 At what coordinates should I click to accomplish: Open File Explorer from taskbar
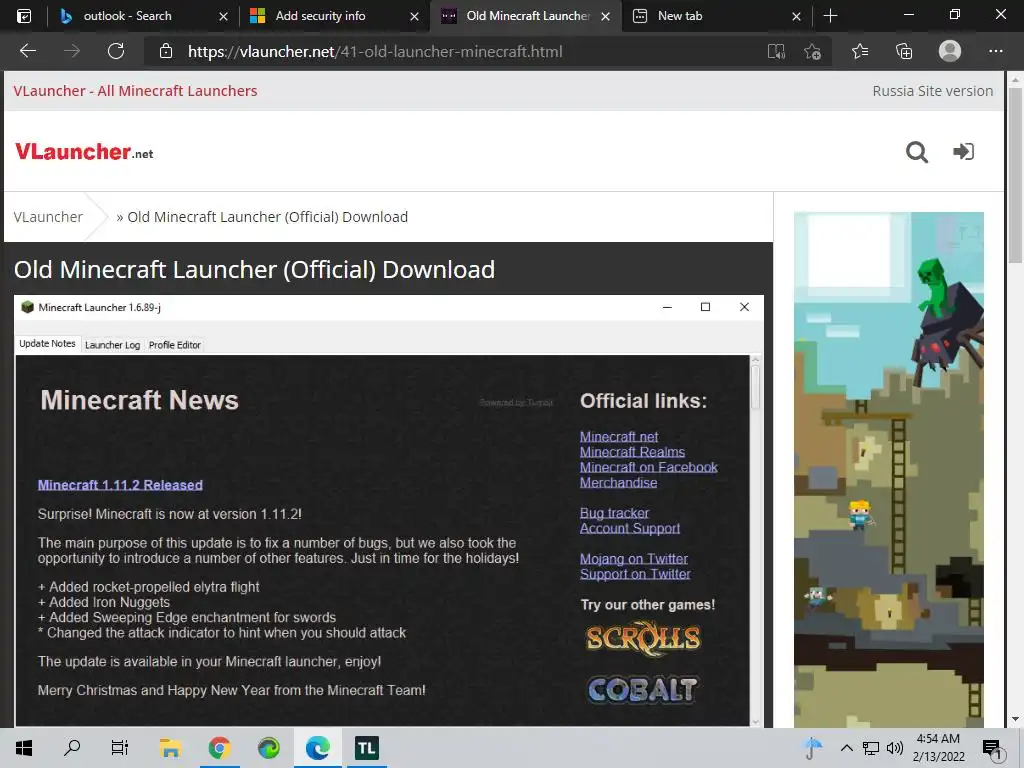pos(170,748)
